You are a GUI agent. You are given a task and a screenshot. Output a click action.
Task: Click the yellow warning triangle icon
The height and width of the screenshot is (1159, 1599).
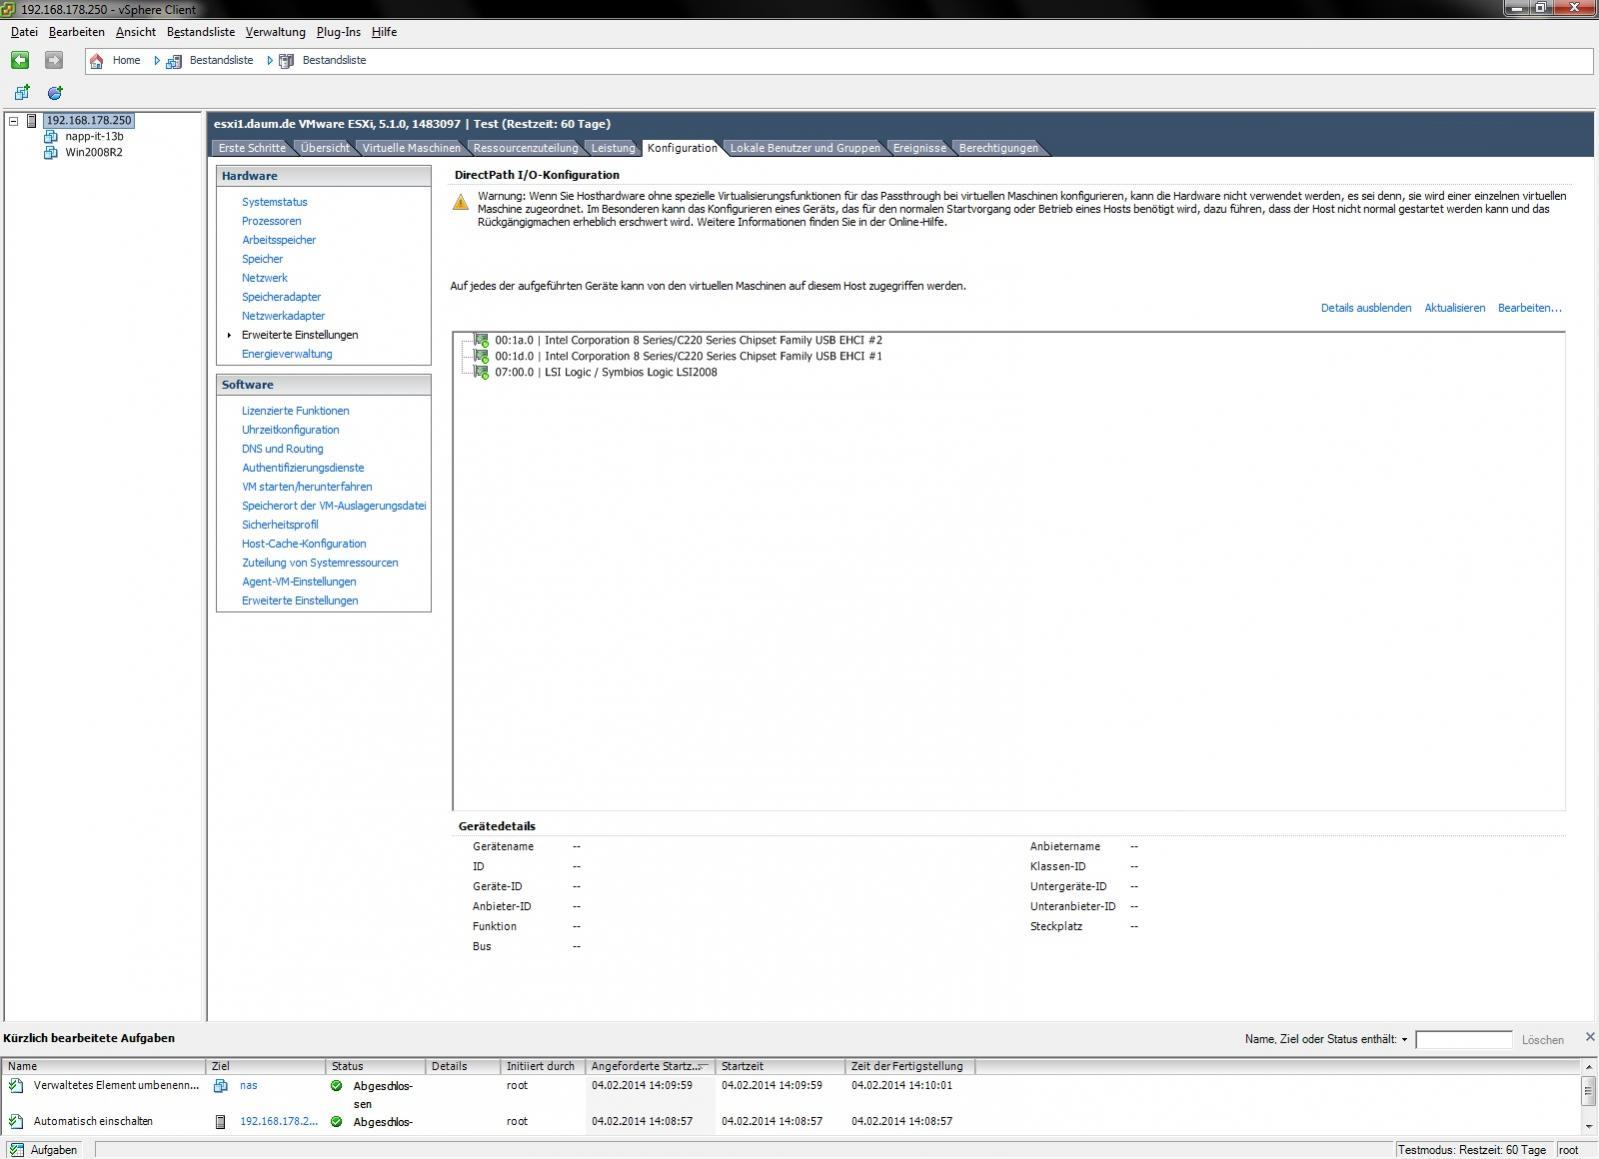click(x=460, y=203)
